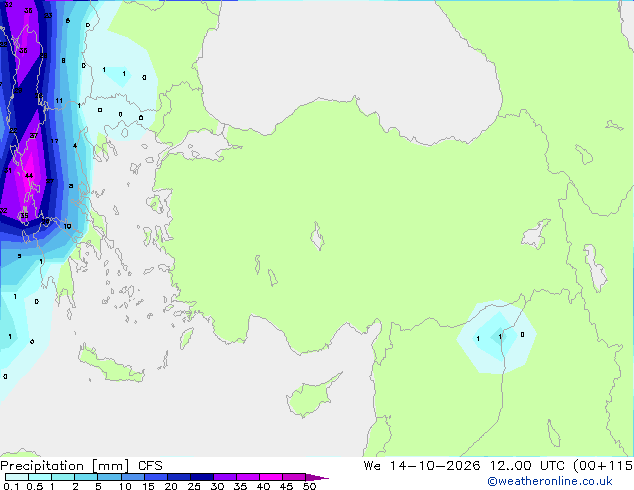Click the '11' precipitation value on the map
The height and width of the screenshot is (490, 634).
coord(59,101)
